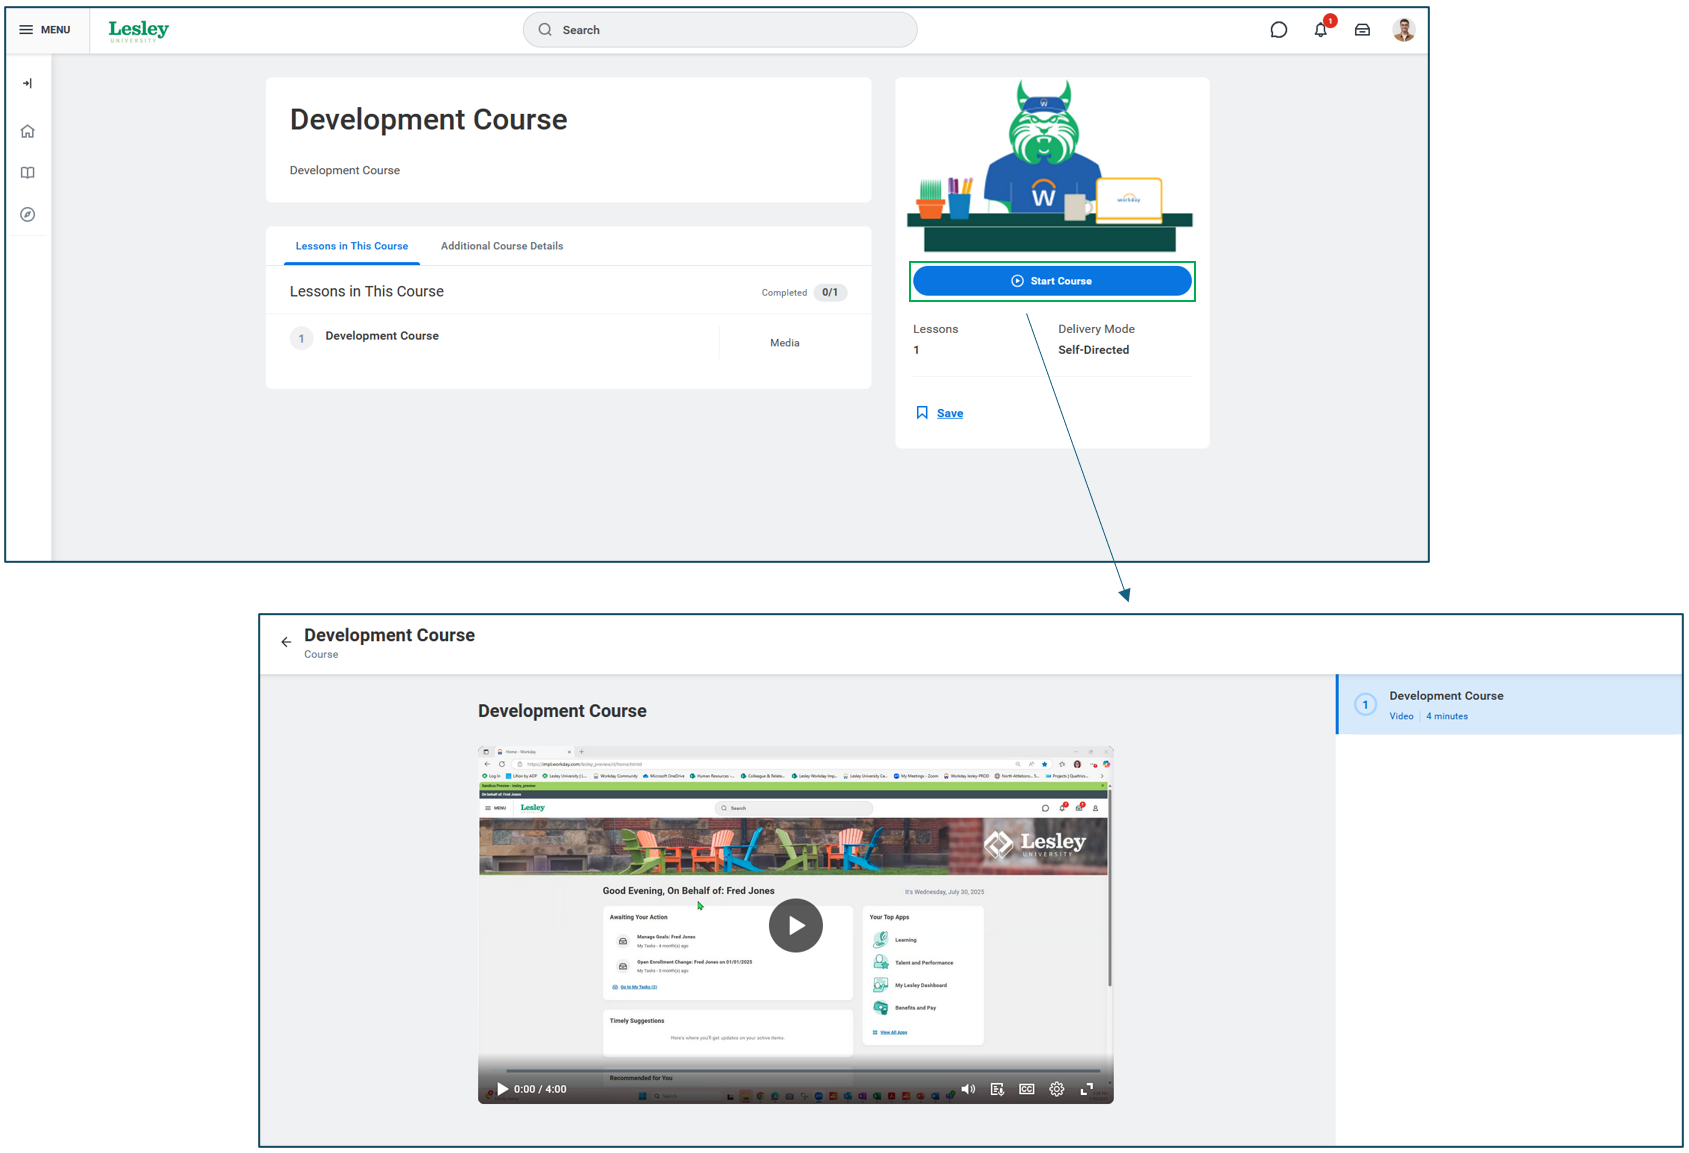Switch to Additional Course Details tab

502,246
